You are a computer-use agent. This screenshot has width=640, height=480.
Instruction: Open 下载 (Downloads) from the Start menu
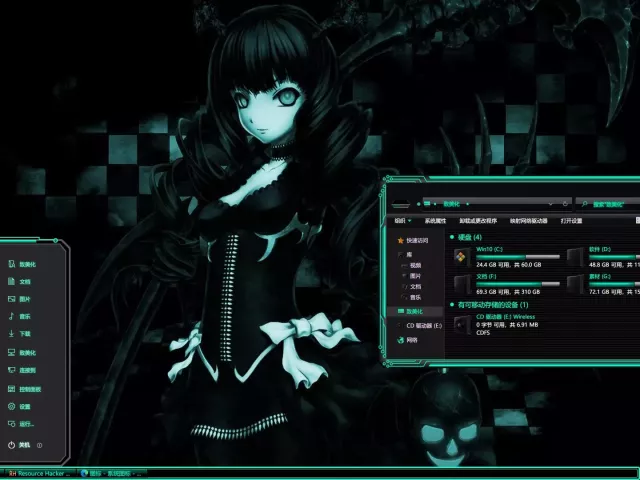(25, 334)
